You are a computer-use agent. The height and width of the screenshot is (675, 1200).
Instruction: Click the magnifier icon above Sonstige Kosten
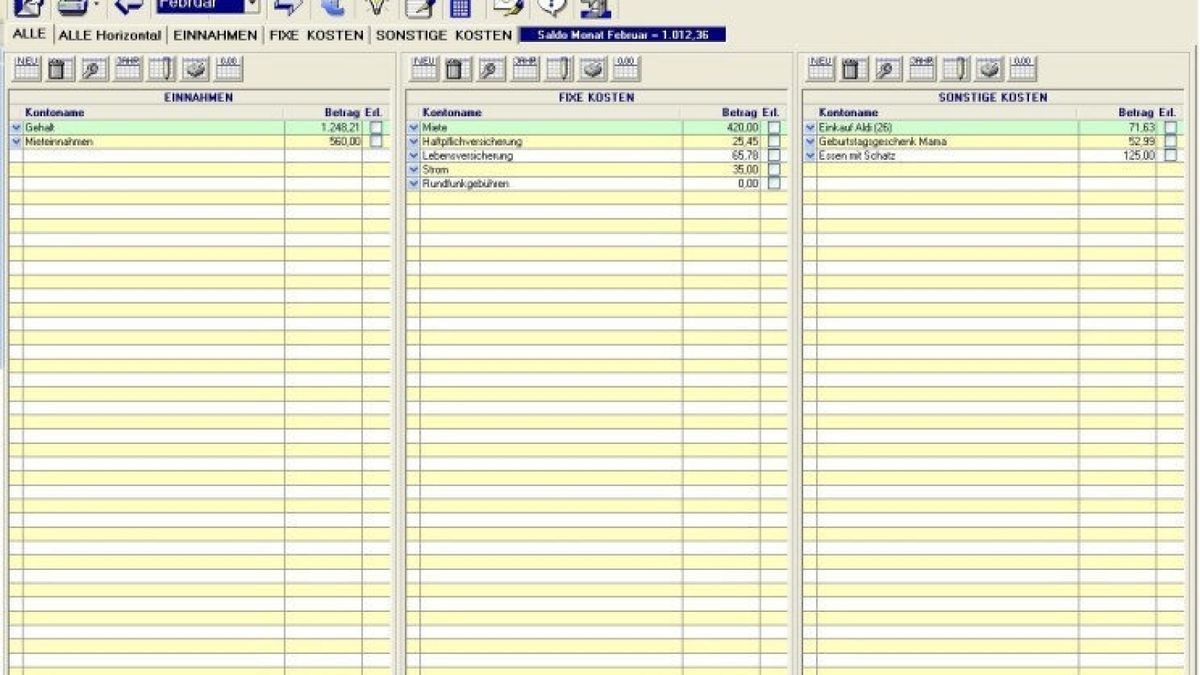887,68
